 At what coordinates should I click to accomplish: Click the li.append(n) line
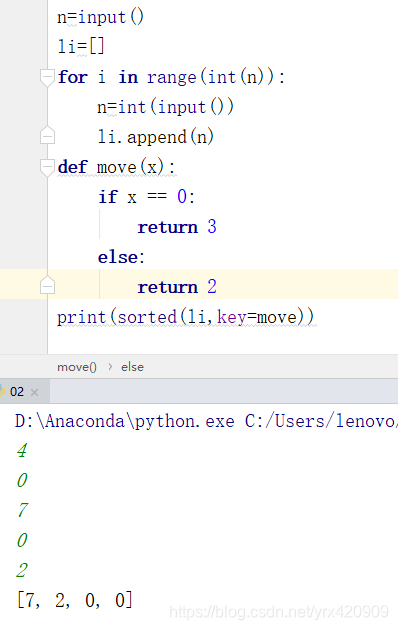pyautogui.click(x=156, y=137)
